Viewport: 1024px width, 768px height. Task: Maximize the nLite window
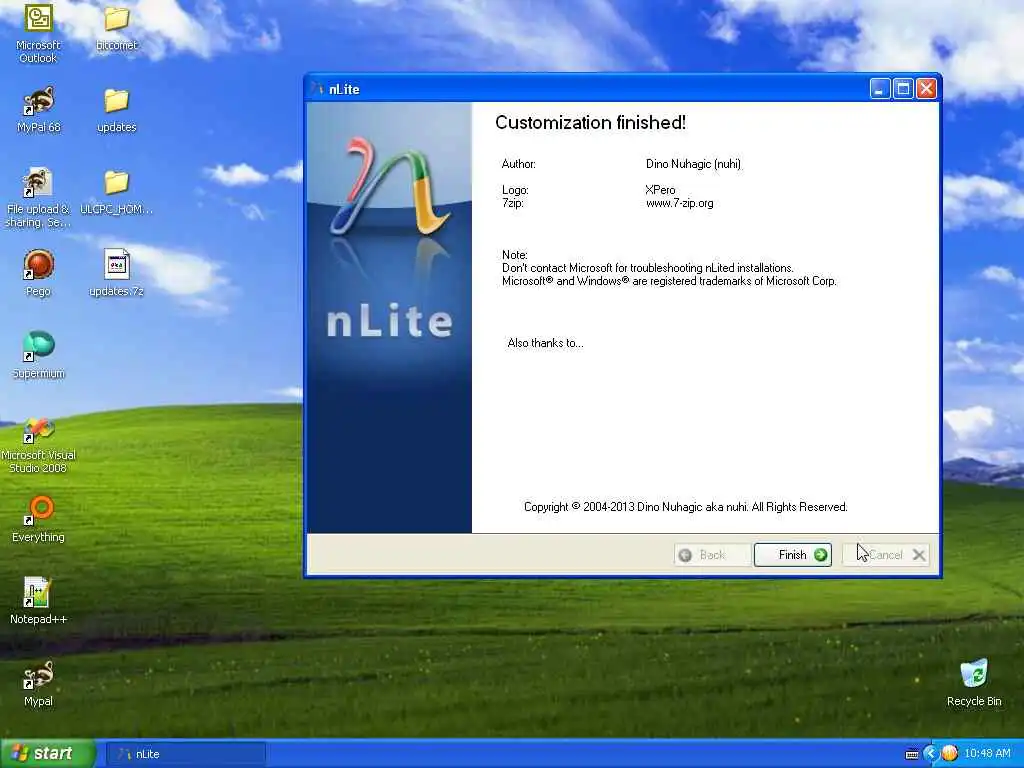point(903,89)
